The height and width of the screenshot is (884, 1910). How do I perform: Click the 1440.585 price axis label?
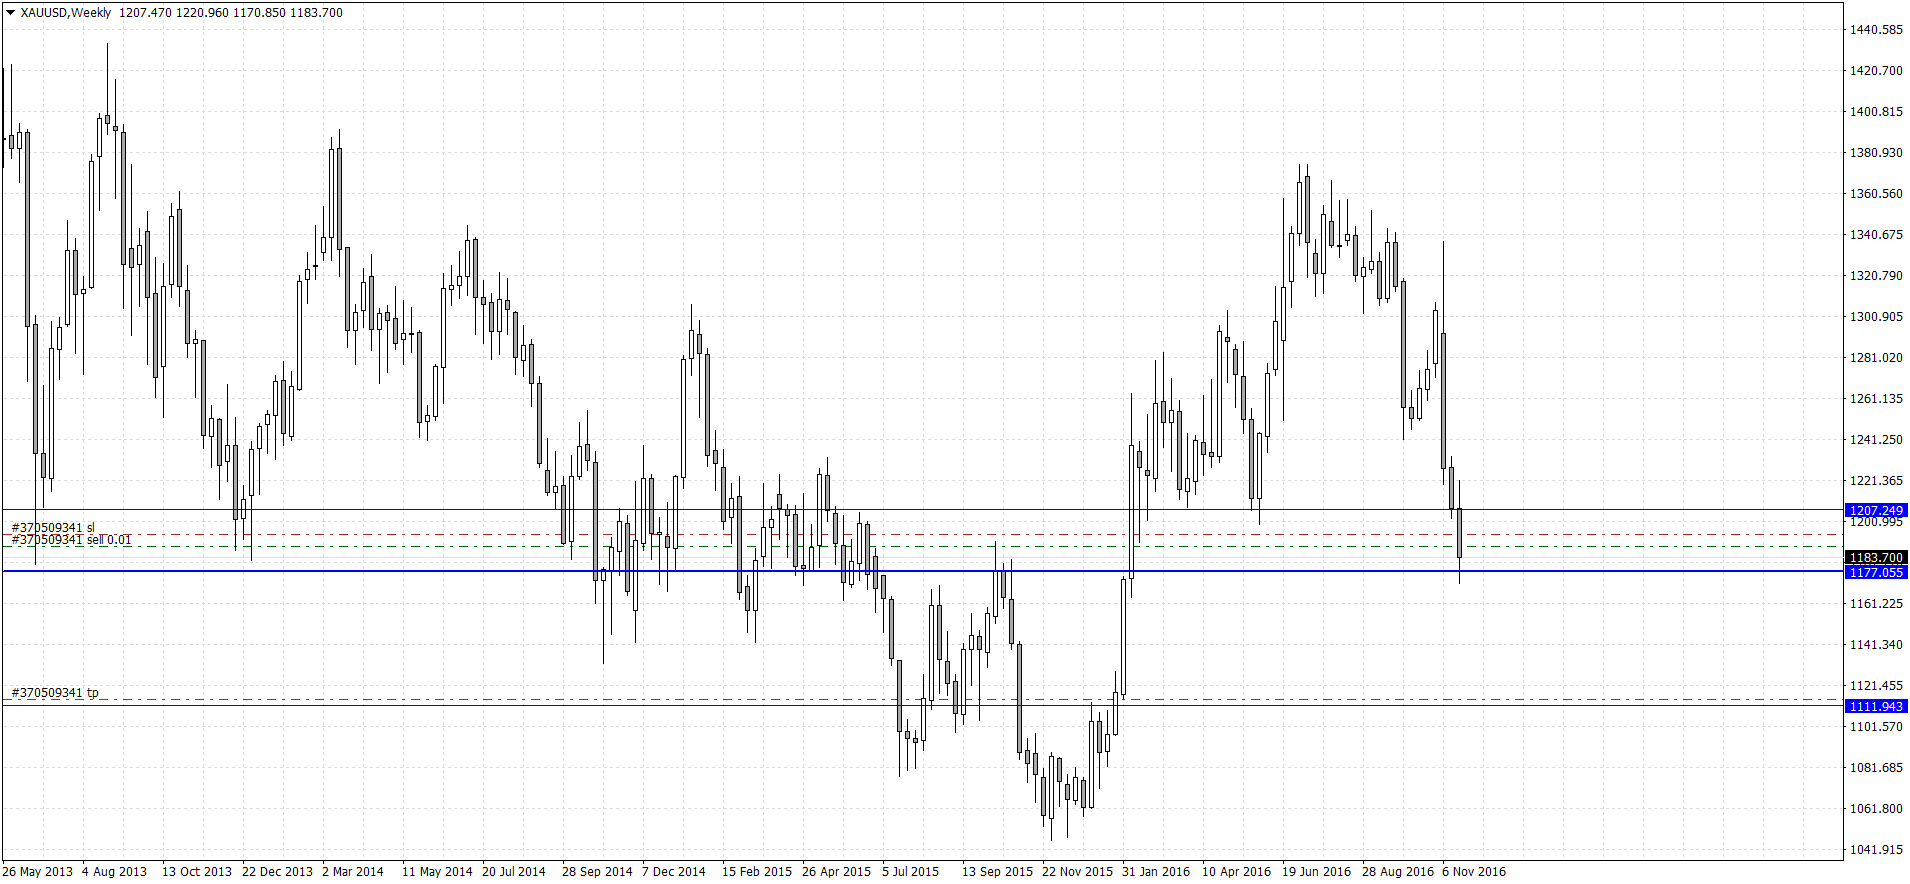click(1876, 30)
